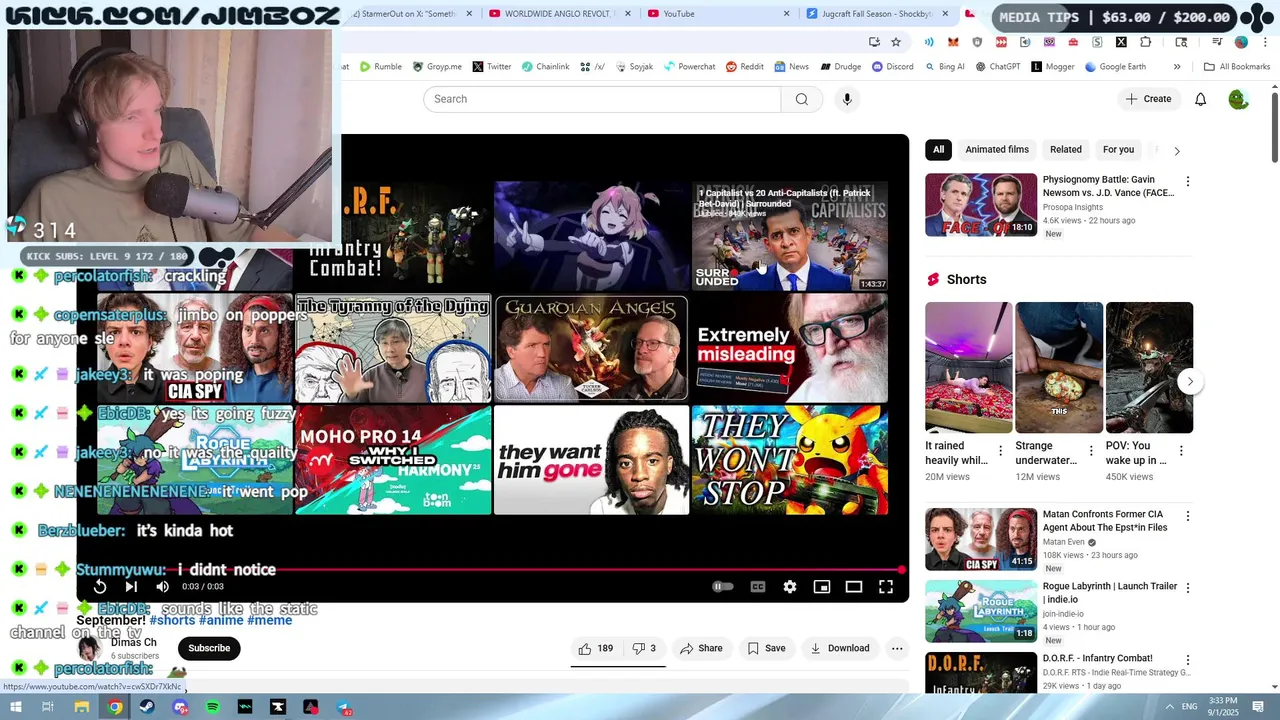The height and width of the screenshot is (720, 1280).
Task: Open options for 'It rained heavily' short
Action: [1000, 451]
